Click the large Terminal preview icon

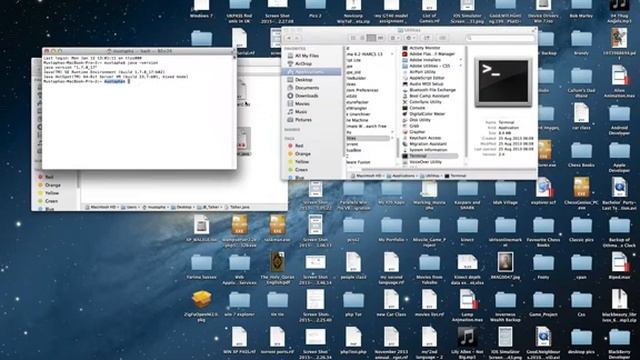pos(503,82)
